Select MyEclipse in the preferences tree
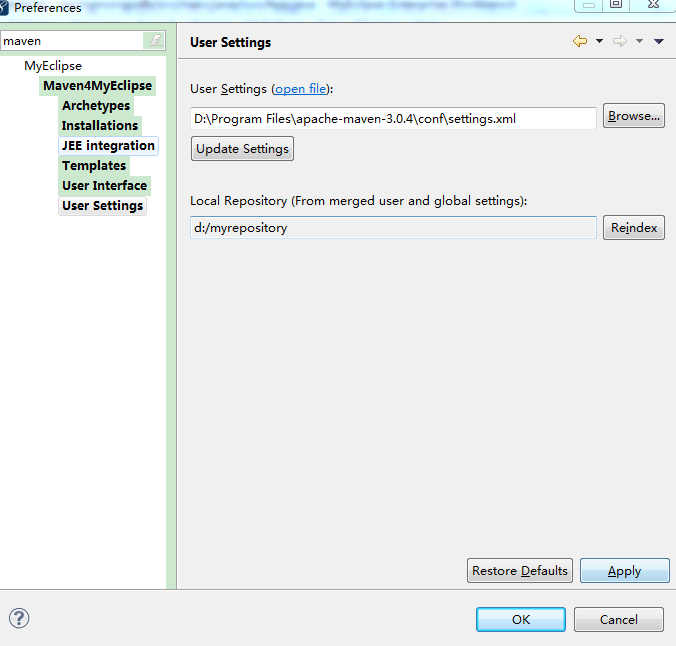Viewport: 676px width, 646px height. click(53, 66)
